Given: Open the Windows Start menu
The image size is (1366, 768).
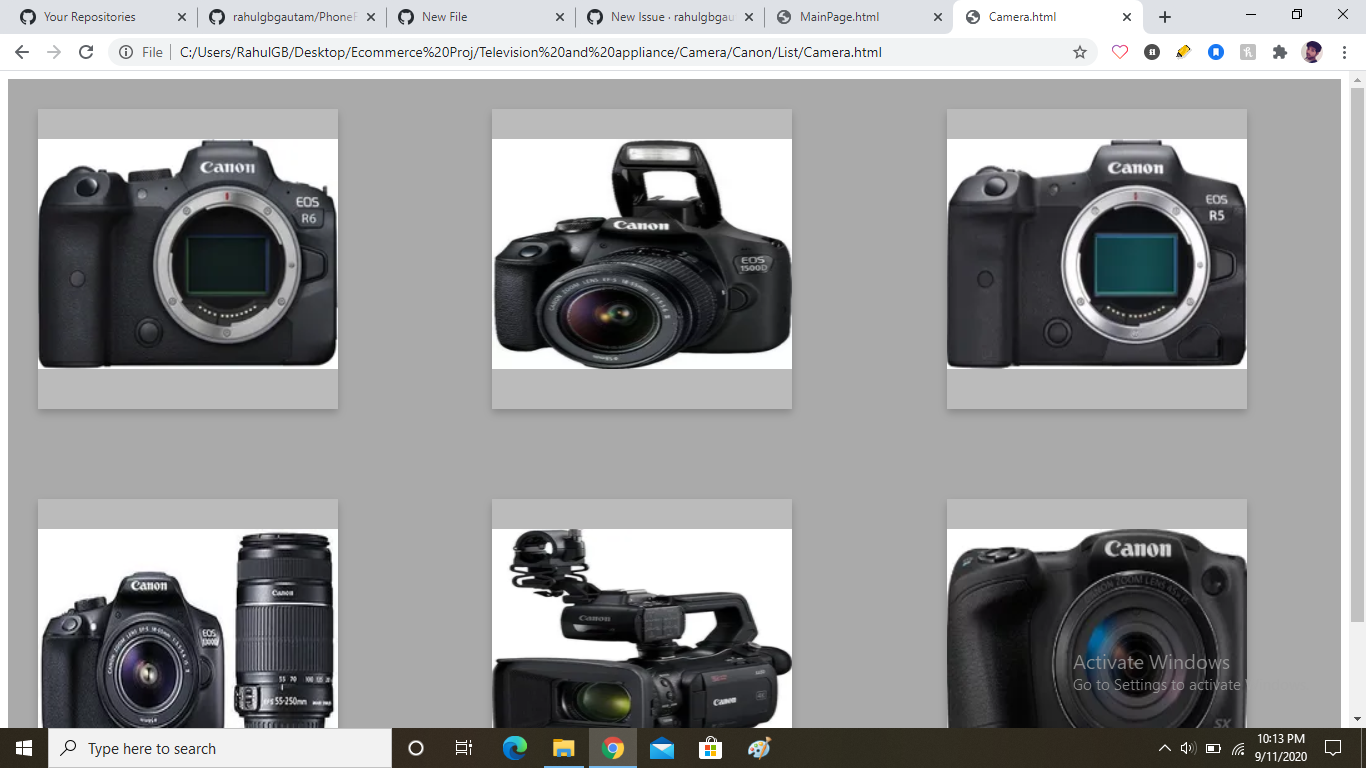Looking at the screenshot, I should tap(24, 748).
